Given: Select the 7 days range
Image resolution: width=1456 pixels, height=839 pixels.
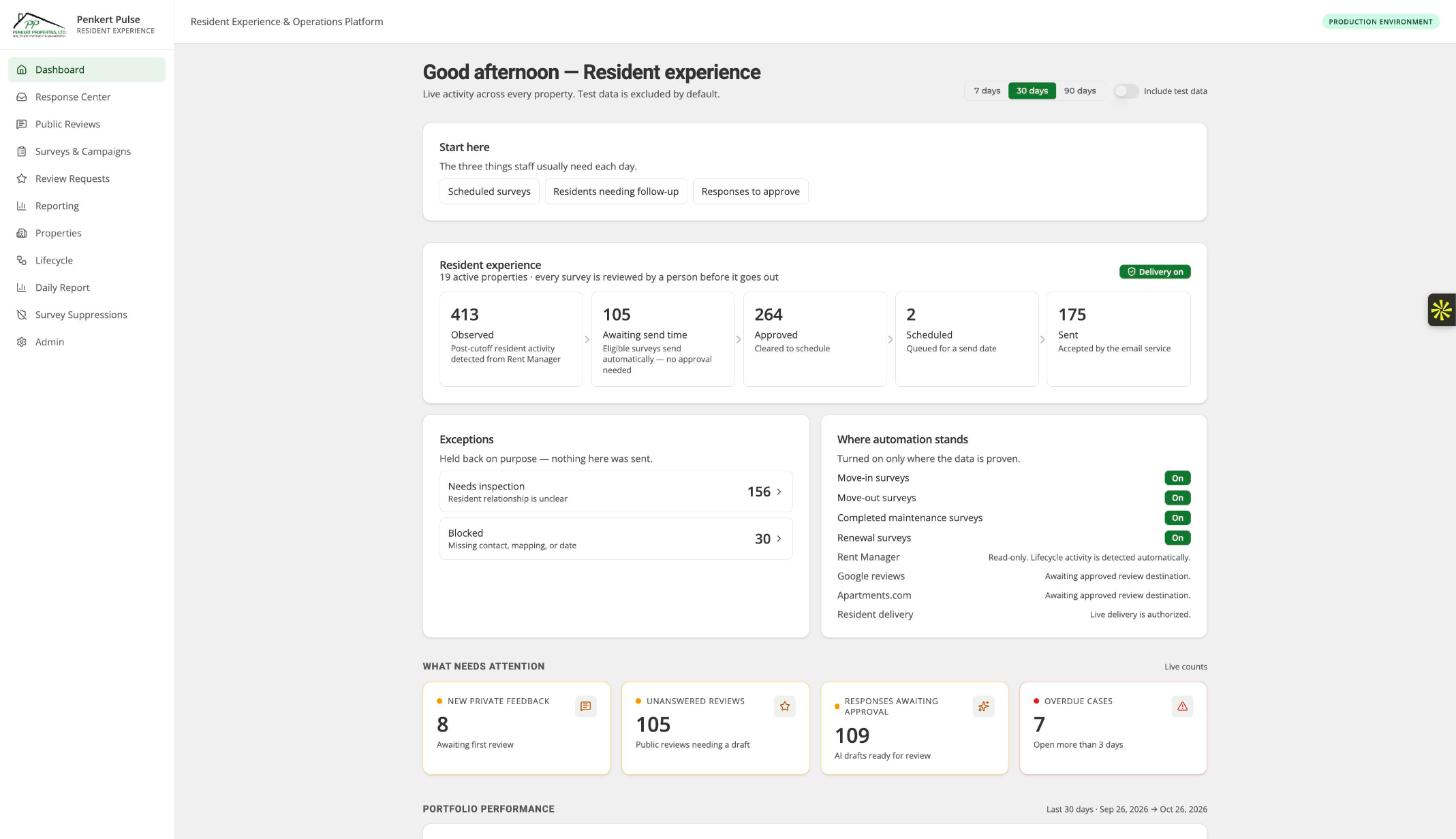Looking at the screenshot, I should click(x=987, y=91).
